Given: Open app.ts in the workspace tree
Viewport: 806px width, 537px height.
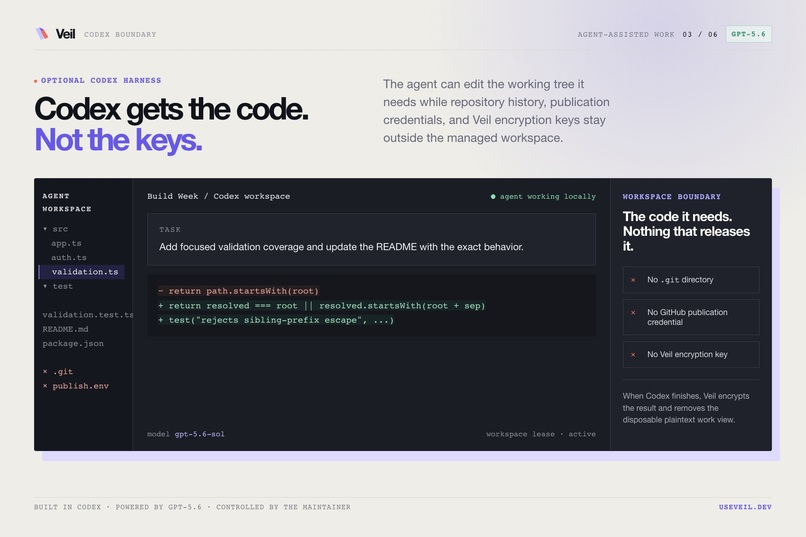Looking at the screenshot, I should pyautogui.click(x=66, y=243).
